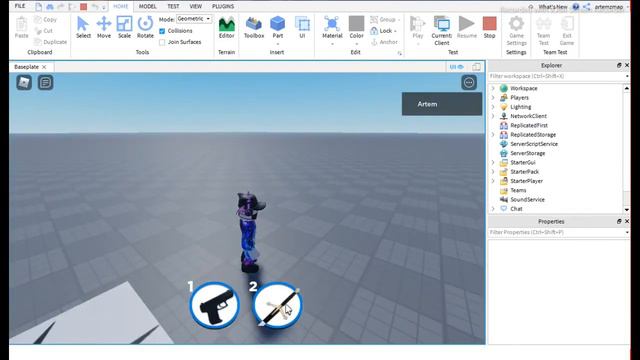Toggle the viewport device emulation icon
This screenshot has width=640, height=360.
[476, 67]
